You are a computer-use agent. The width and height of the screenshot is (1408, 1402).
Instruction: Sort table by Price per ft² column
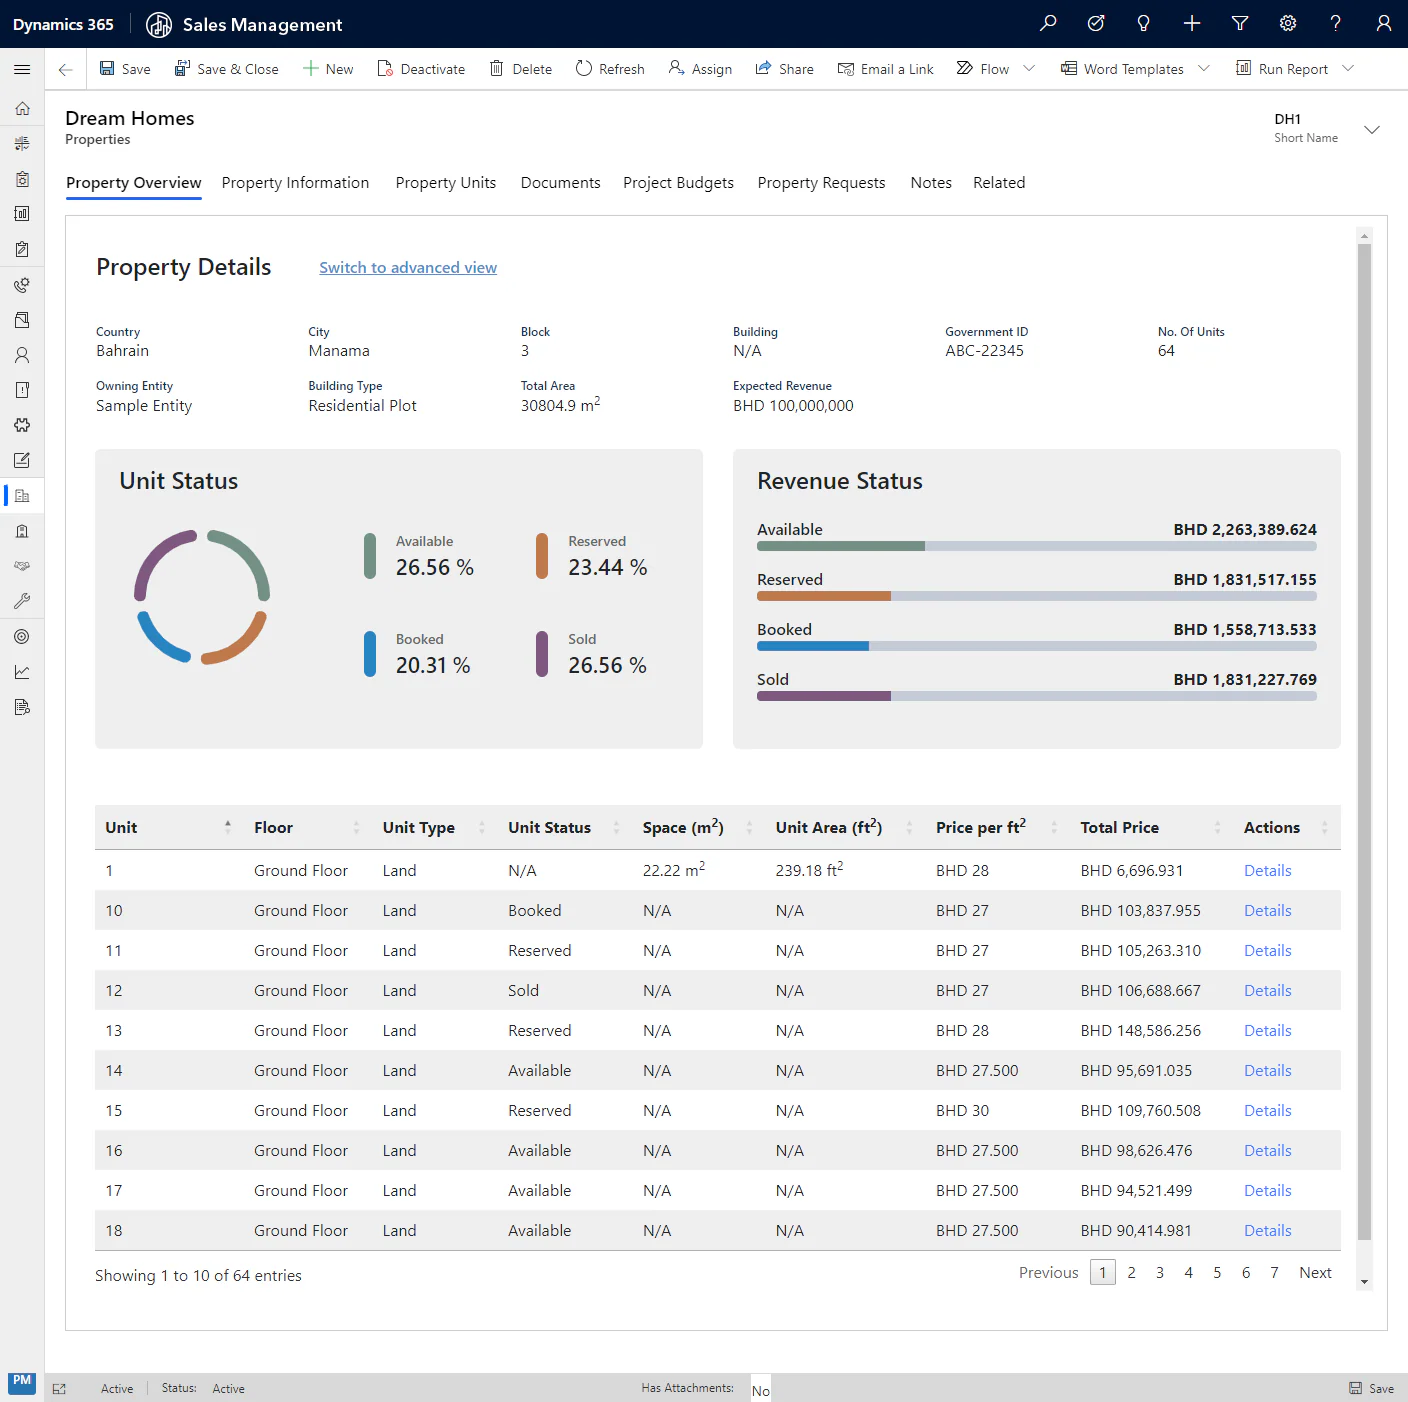[x=996, y=827]
